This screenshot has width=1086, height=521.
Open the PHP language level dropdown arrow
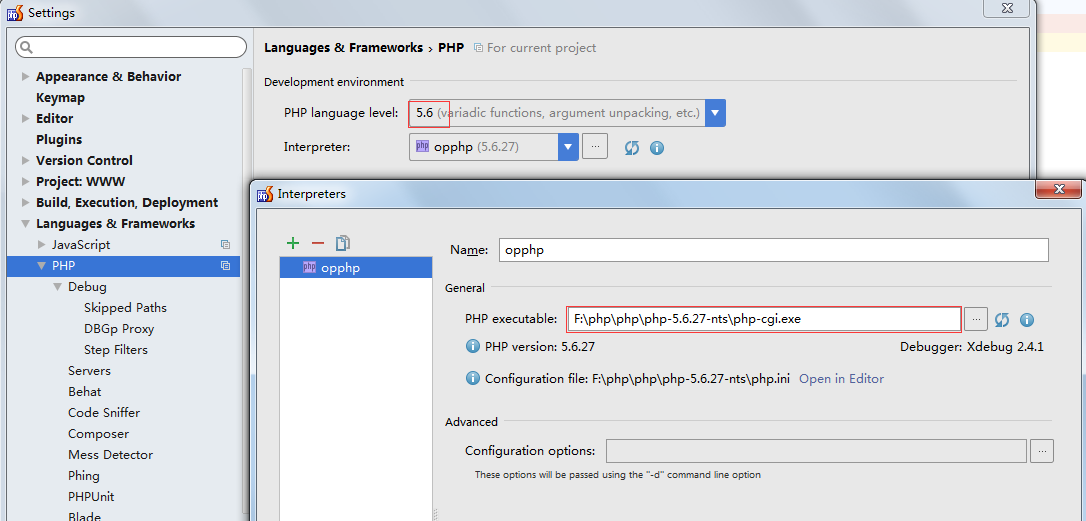(715, 112)
